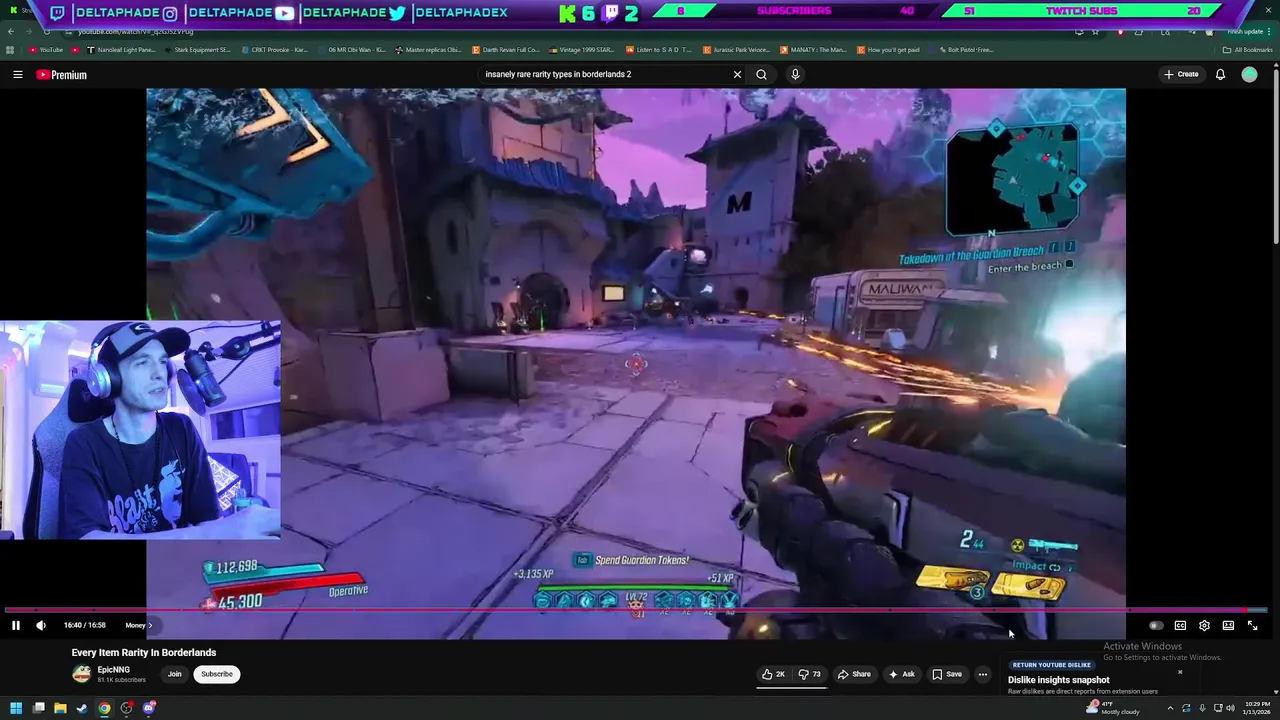Run search with magnifier button
This screenshot has height=720, width=1280.
pos(761,74)
